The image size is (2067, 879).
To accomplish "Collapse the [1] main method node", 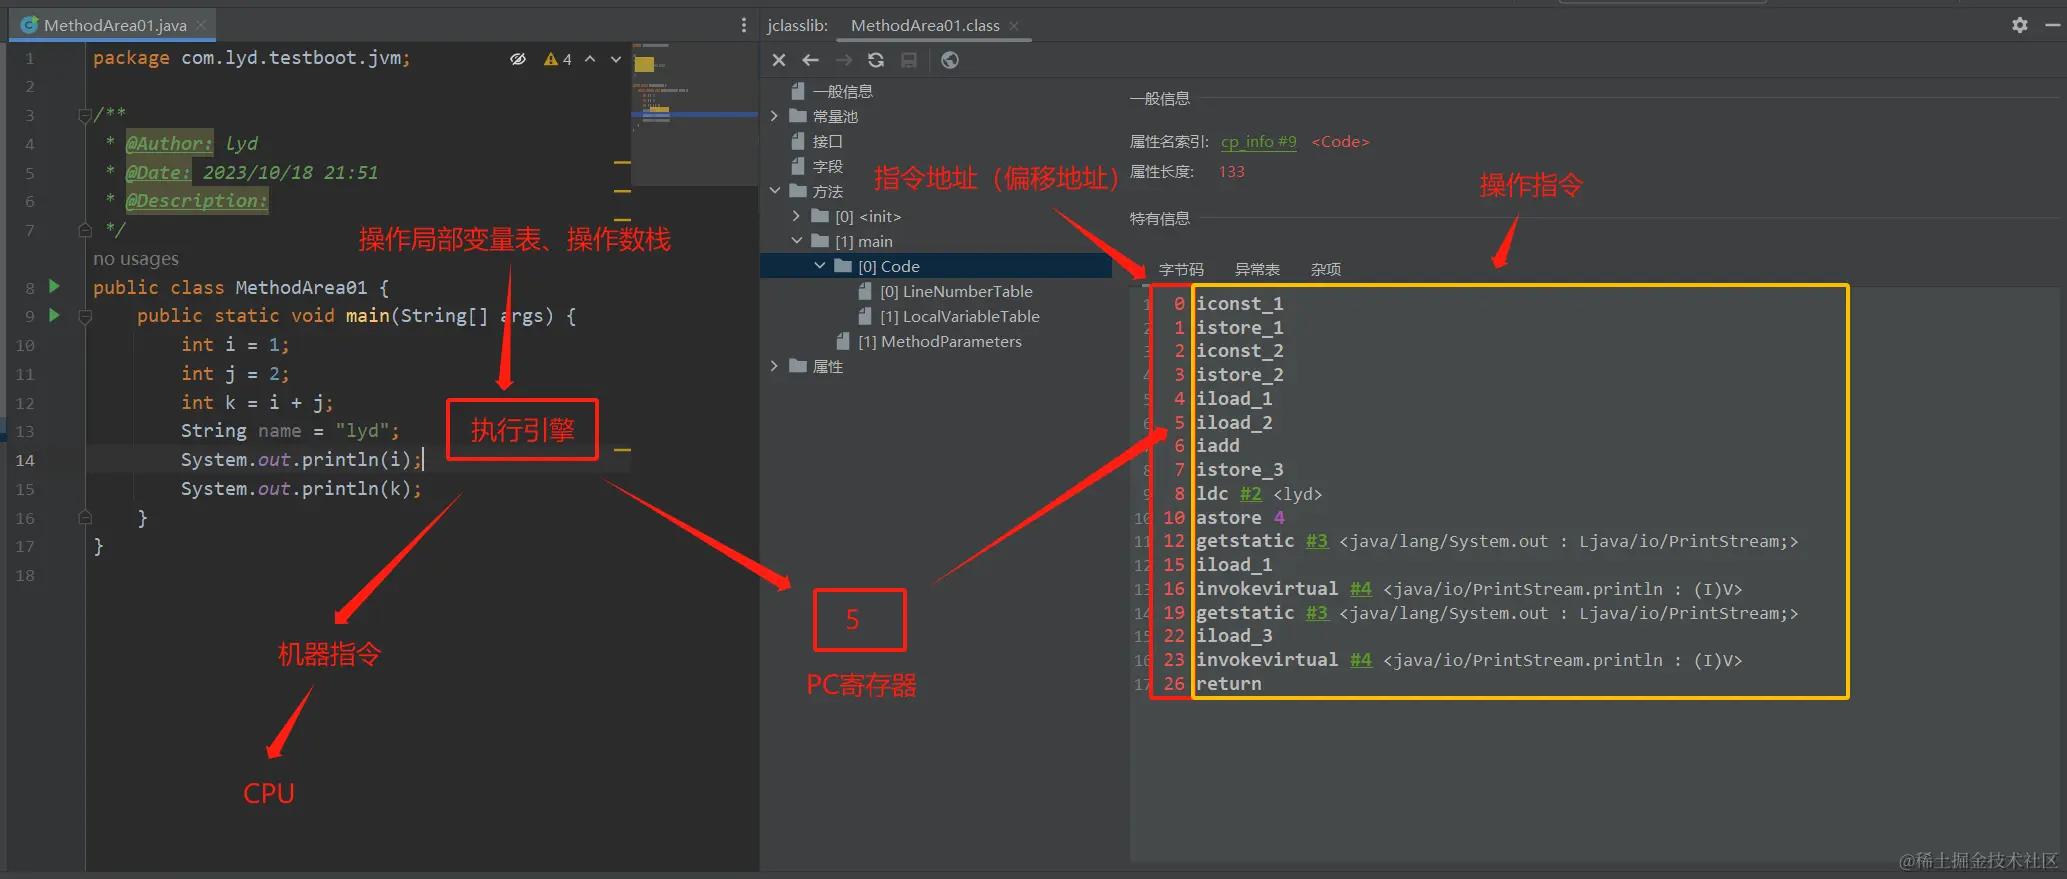I will pyautogui.click(x=797, y=241).
